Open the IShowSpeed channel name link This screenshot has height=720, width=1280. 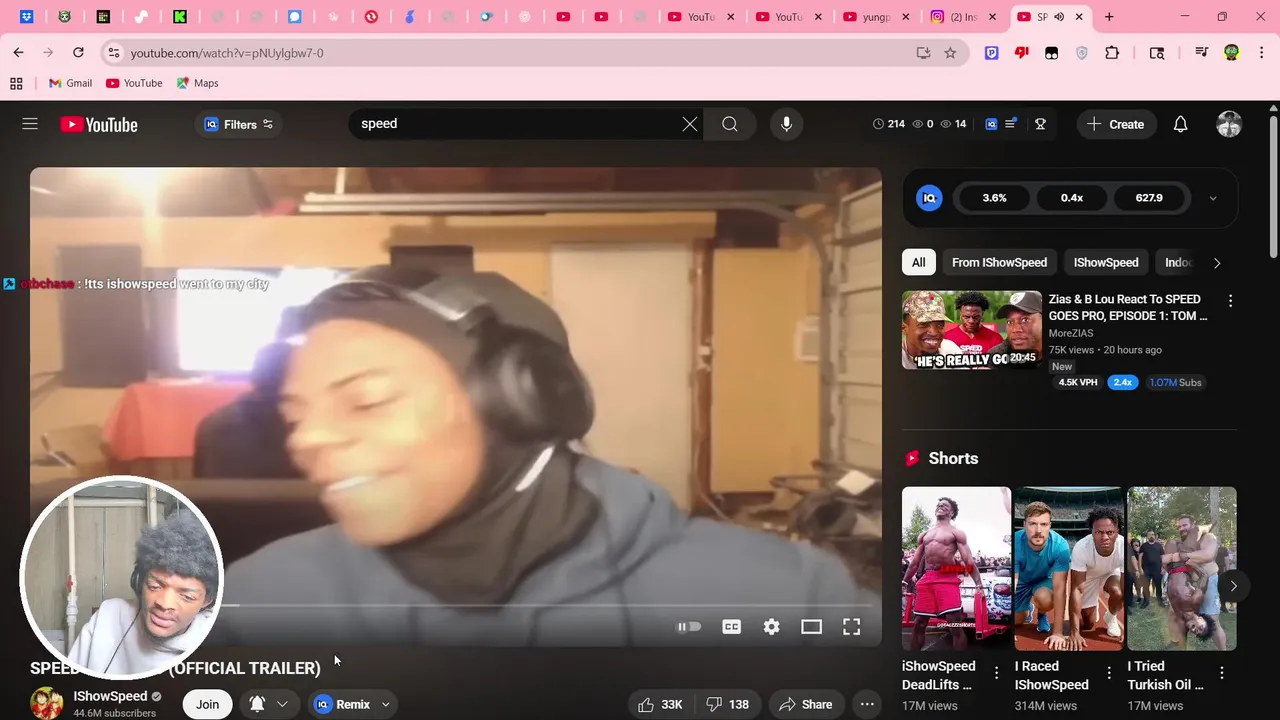click(110, 696)
